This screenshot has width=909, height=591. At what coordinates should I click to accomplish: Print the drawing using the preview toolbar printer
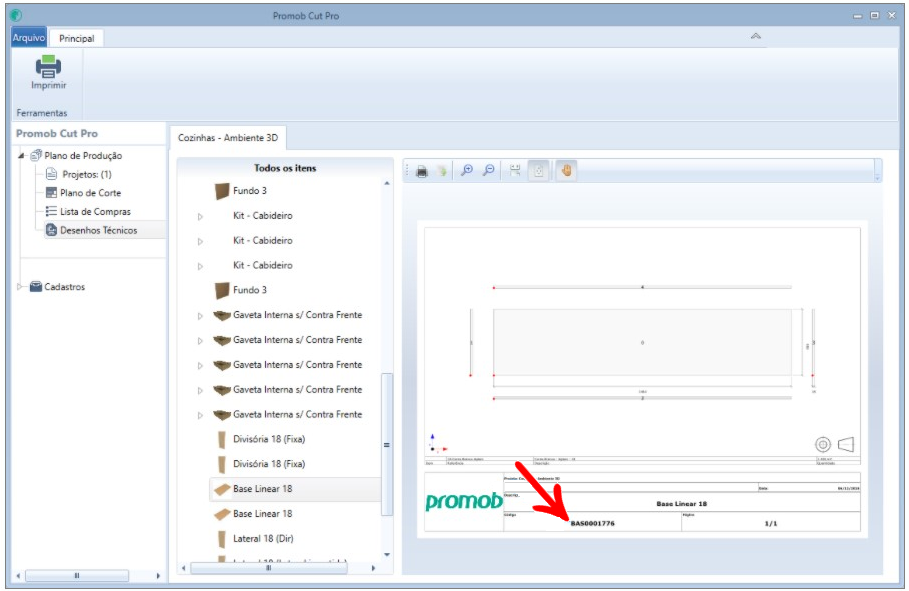[x=422, y=171]
